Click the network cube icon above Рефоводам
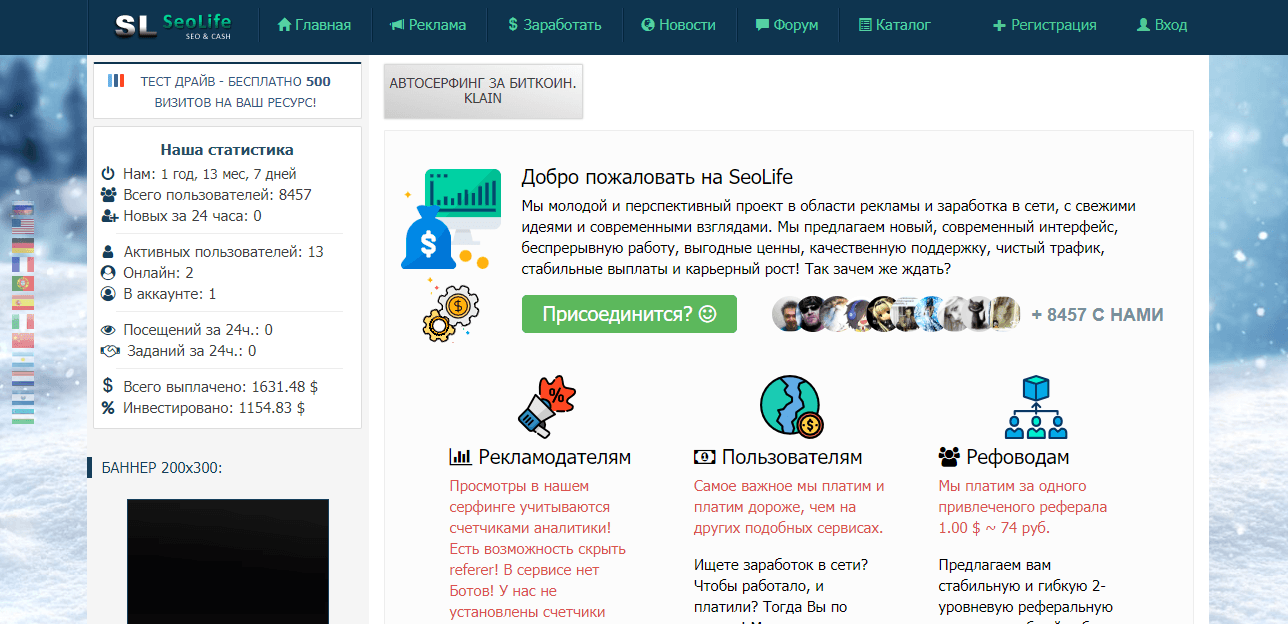 pos(1036,405)
